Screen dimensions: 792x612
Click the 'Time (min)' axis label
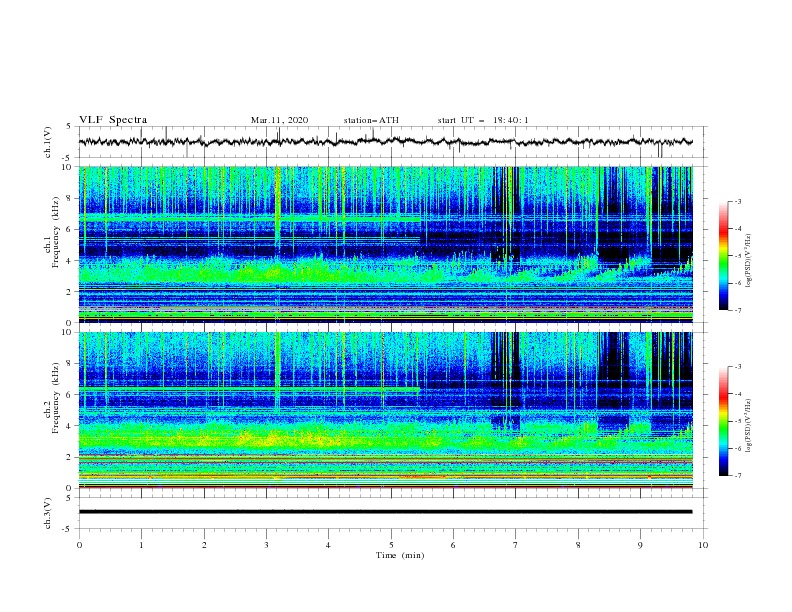tap(400, 555)
